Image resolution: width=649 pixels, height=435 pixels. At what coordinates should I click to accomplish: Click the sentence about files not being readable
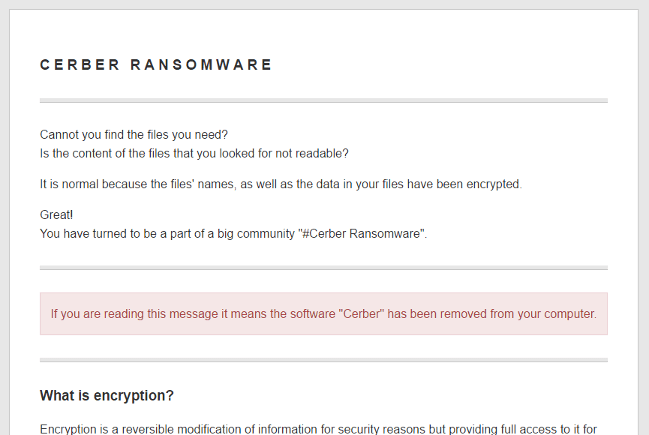[194, 153]
